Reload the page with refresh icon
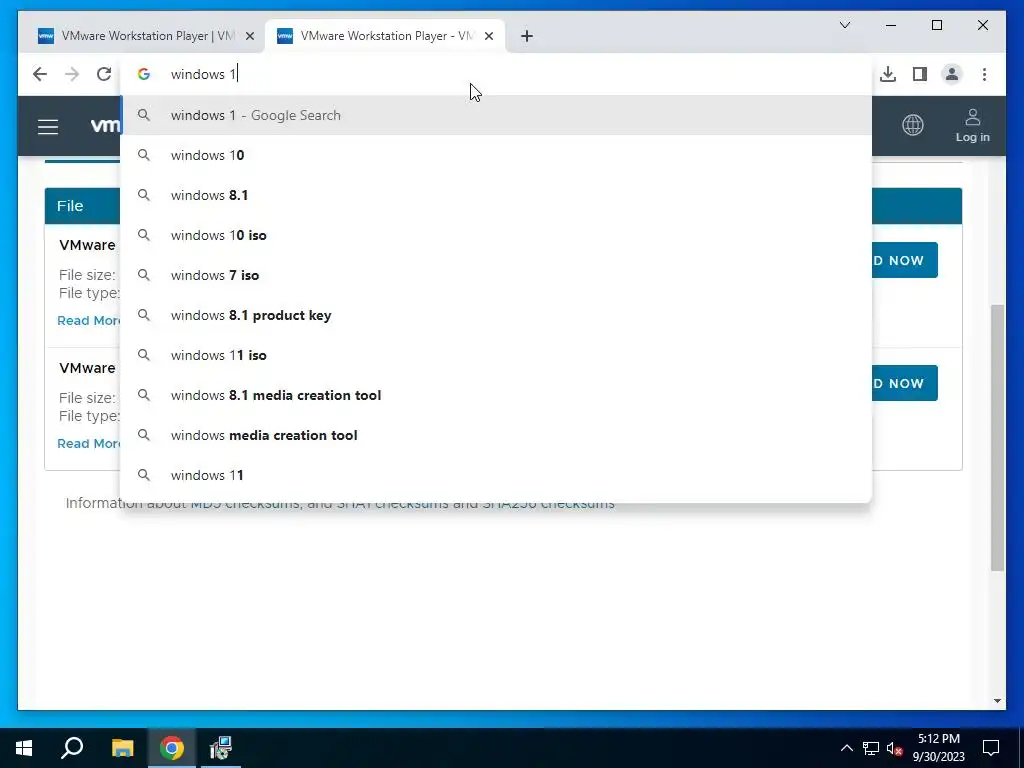The width and height of the screenshot is (1024, 768). point(104,74)
